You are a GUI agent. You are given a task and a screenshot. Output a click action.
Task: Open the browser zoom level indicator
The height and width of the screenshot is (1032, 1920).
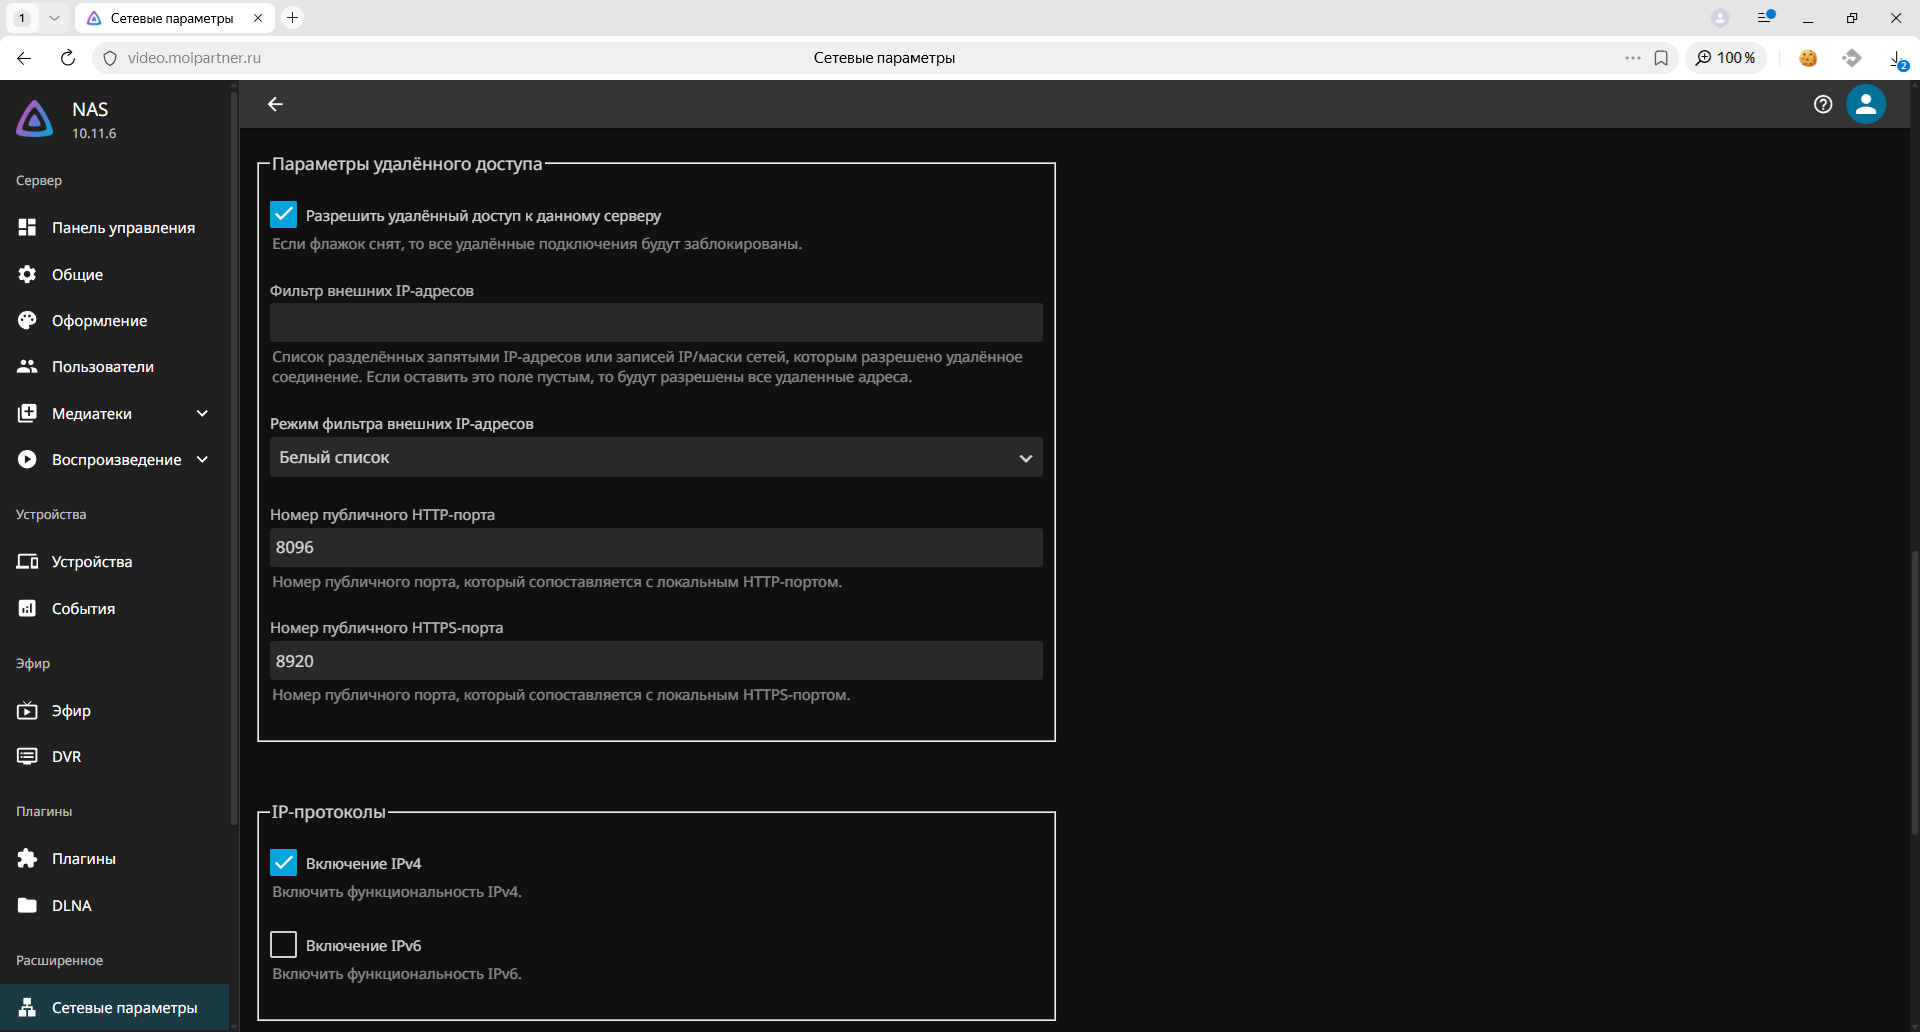pos(1726,58)
